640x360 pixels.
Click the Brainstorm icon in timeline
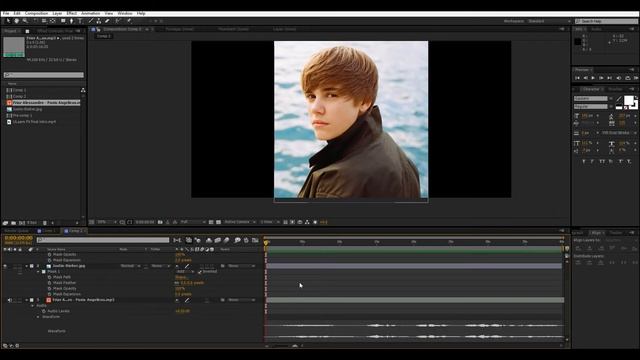pos(237,240)
